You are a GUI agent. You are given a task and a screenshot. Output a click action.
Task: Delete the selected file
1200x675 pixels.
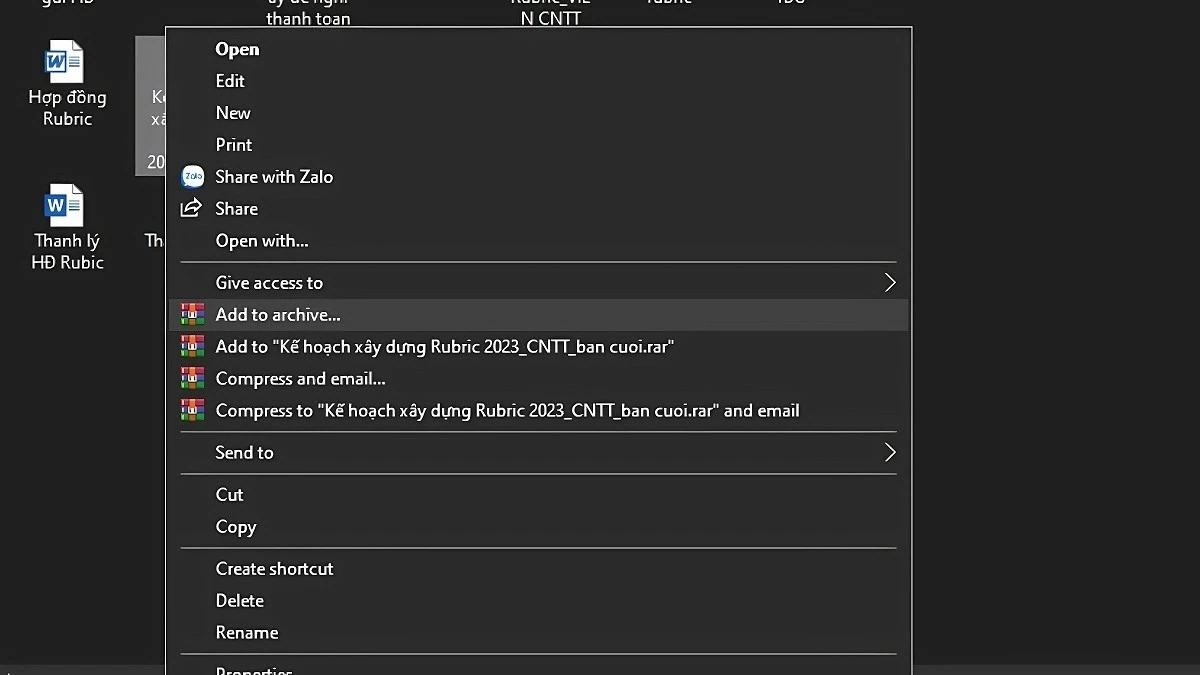[x=240, y=601]
